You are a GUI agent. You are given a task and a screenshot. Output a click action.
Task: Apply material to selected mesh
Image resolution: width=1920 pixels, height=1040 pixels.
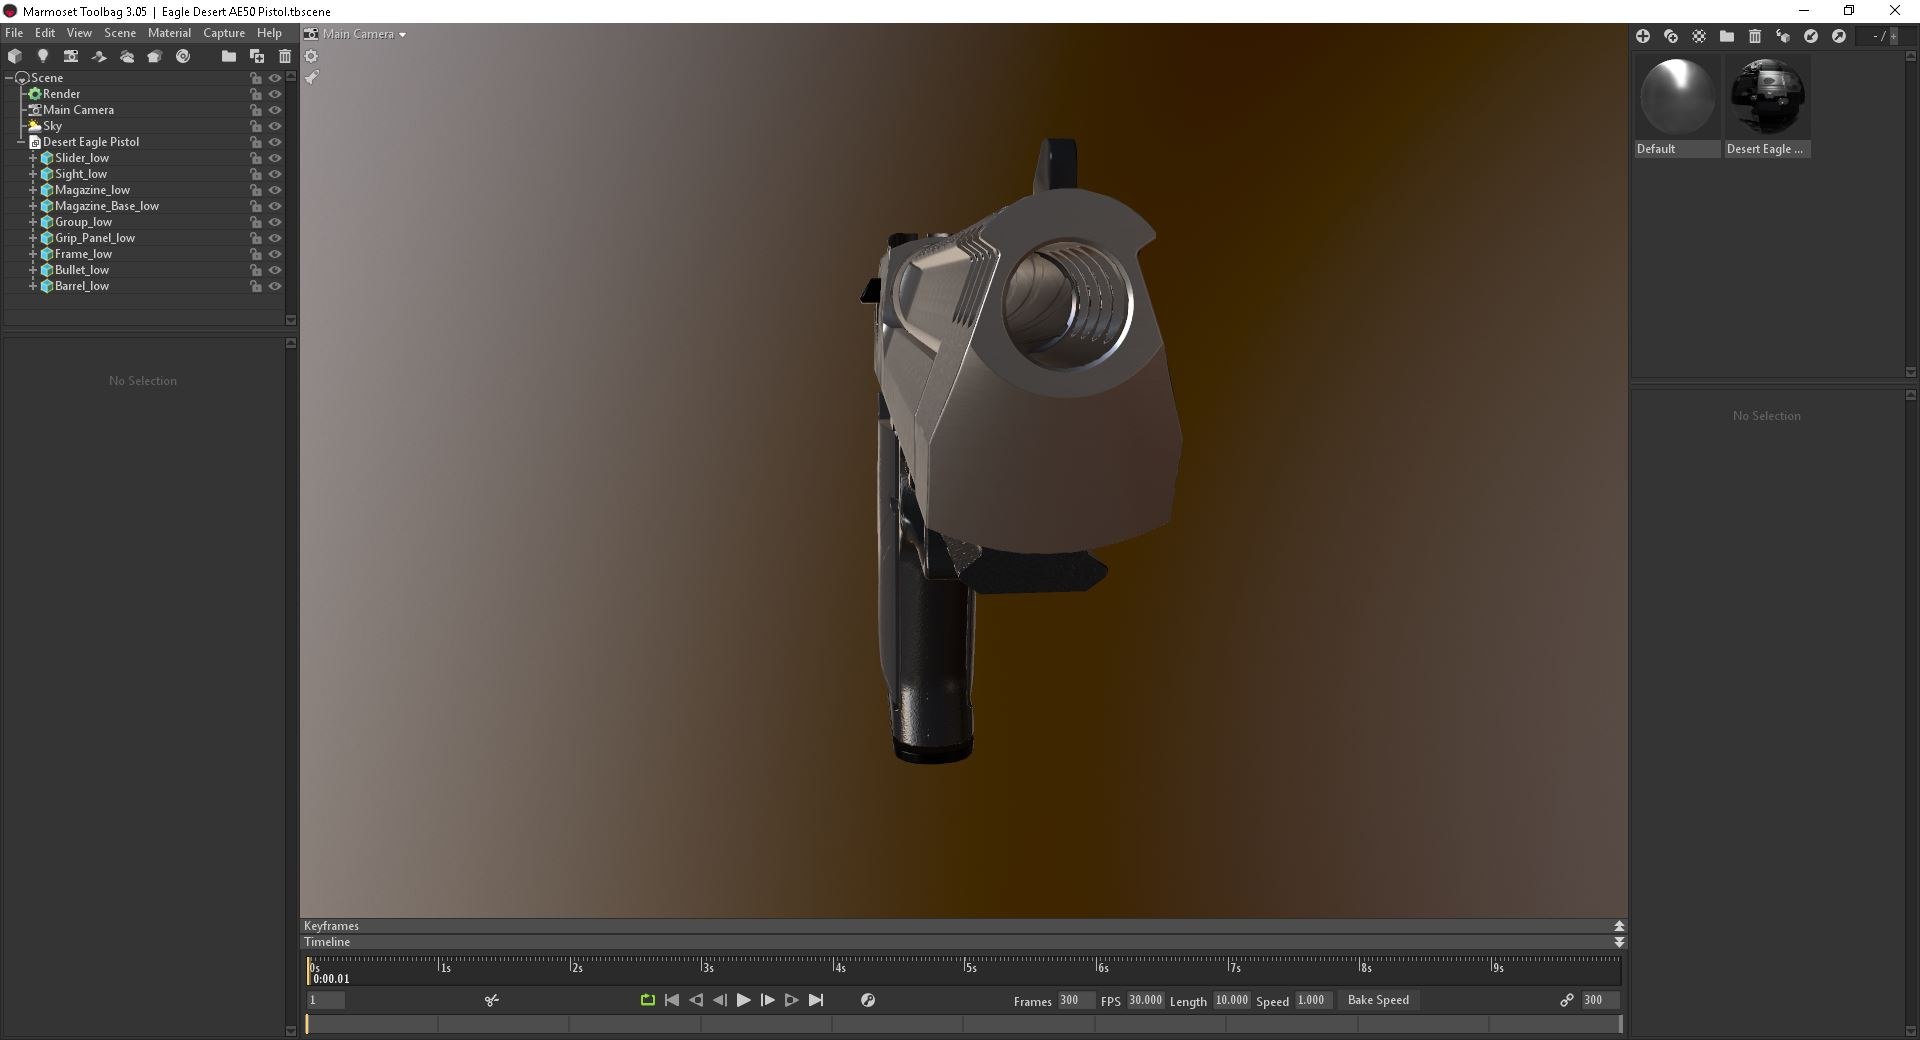[x=1783, y=36]
